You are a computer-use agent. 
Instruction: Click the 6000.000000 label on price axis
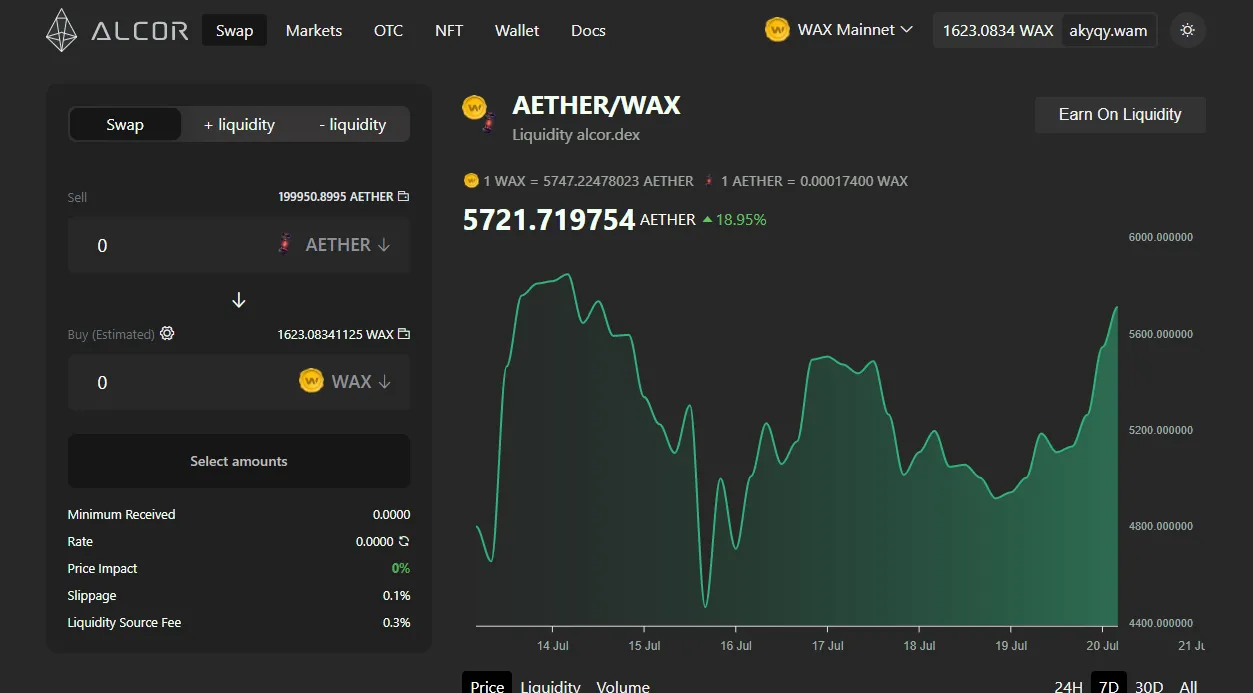tap(1160, 237)
